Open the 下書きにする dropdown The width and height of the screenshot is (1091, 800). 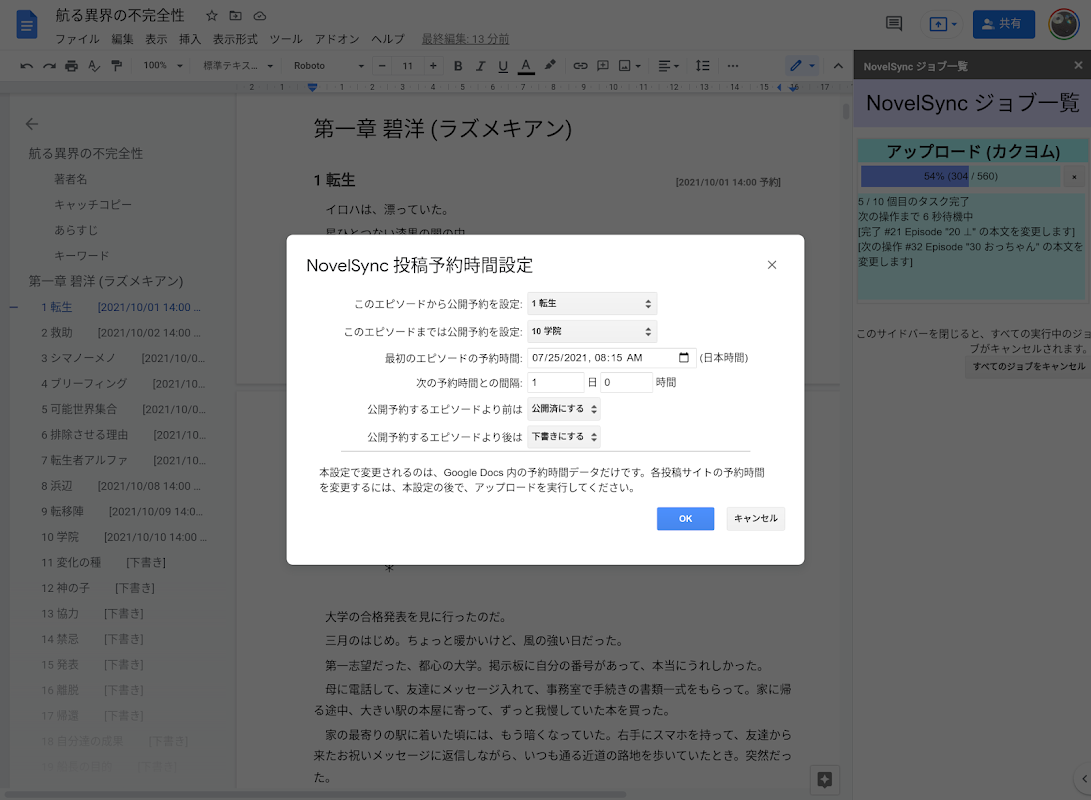(x=564, y=437)
